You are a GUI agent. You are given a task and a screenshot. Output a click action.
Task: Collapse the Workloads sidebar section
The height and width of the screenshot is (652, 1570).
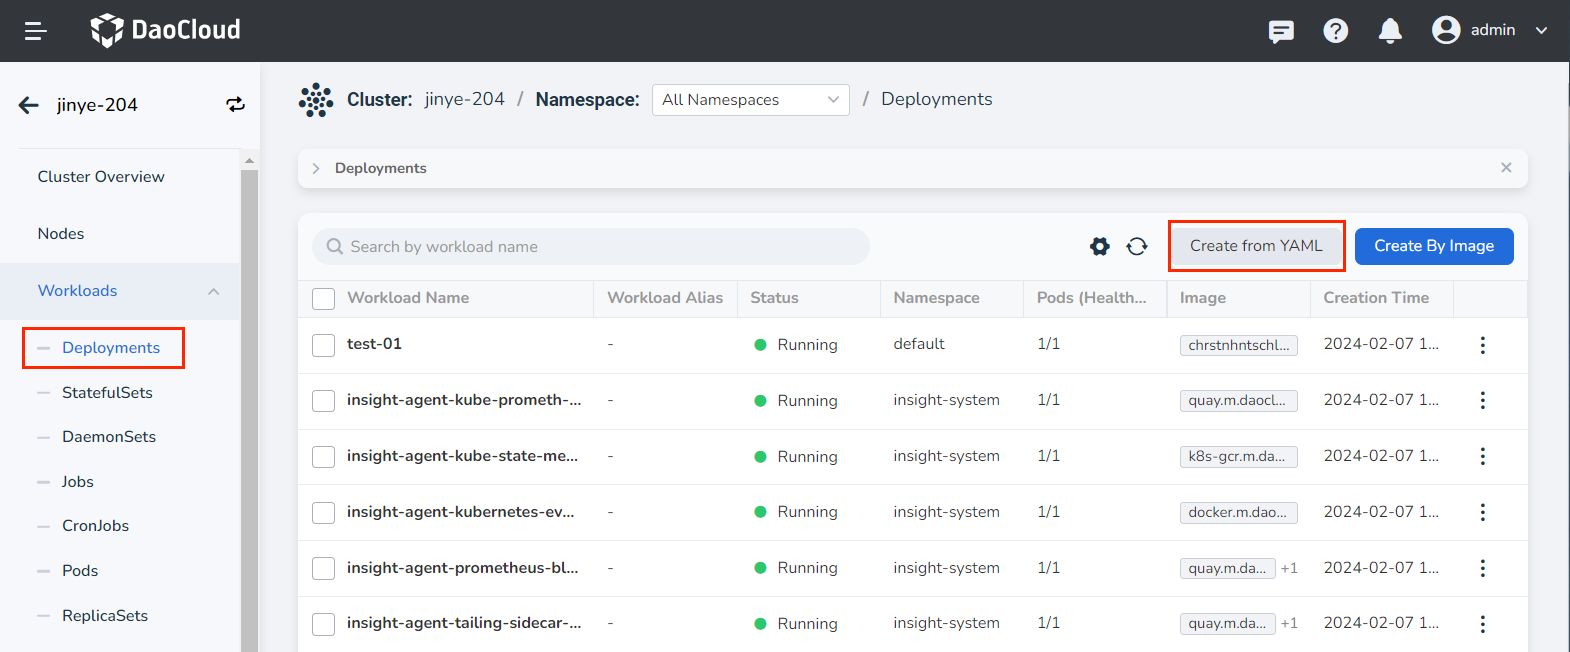click(x=213, y=291)
